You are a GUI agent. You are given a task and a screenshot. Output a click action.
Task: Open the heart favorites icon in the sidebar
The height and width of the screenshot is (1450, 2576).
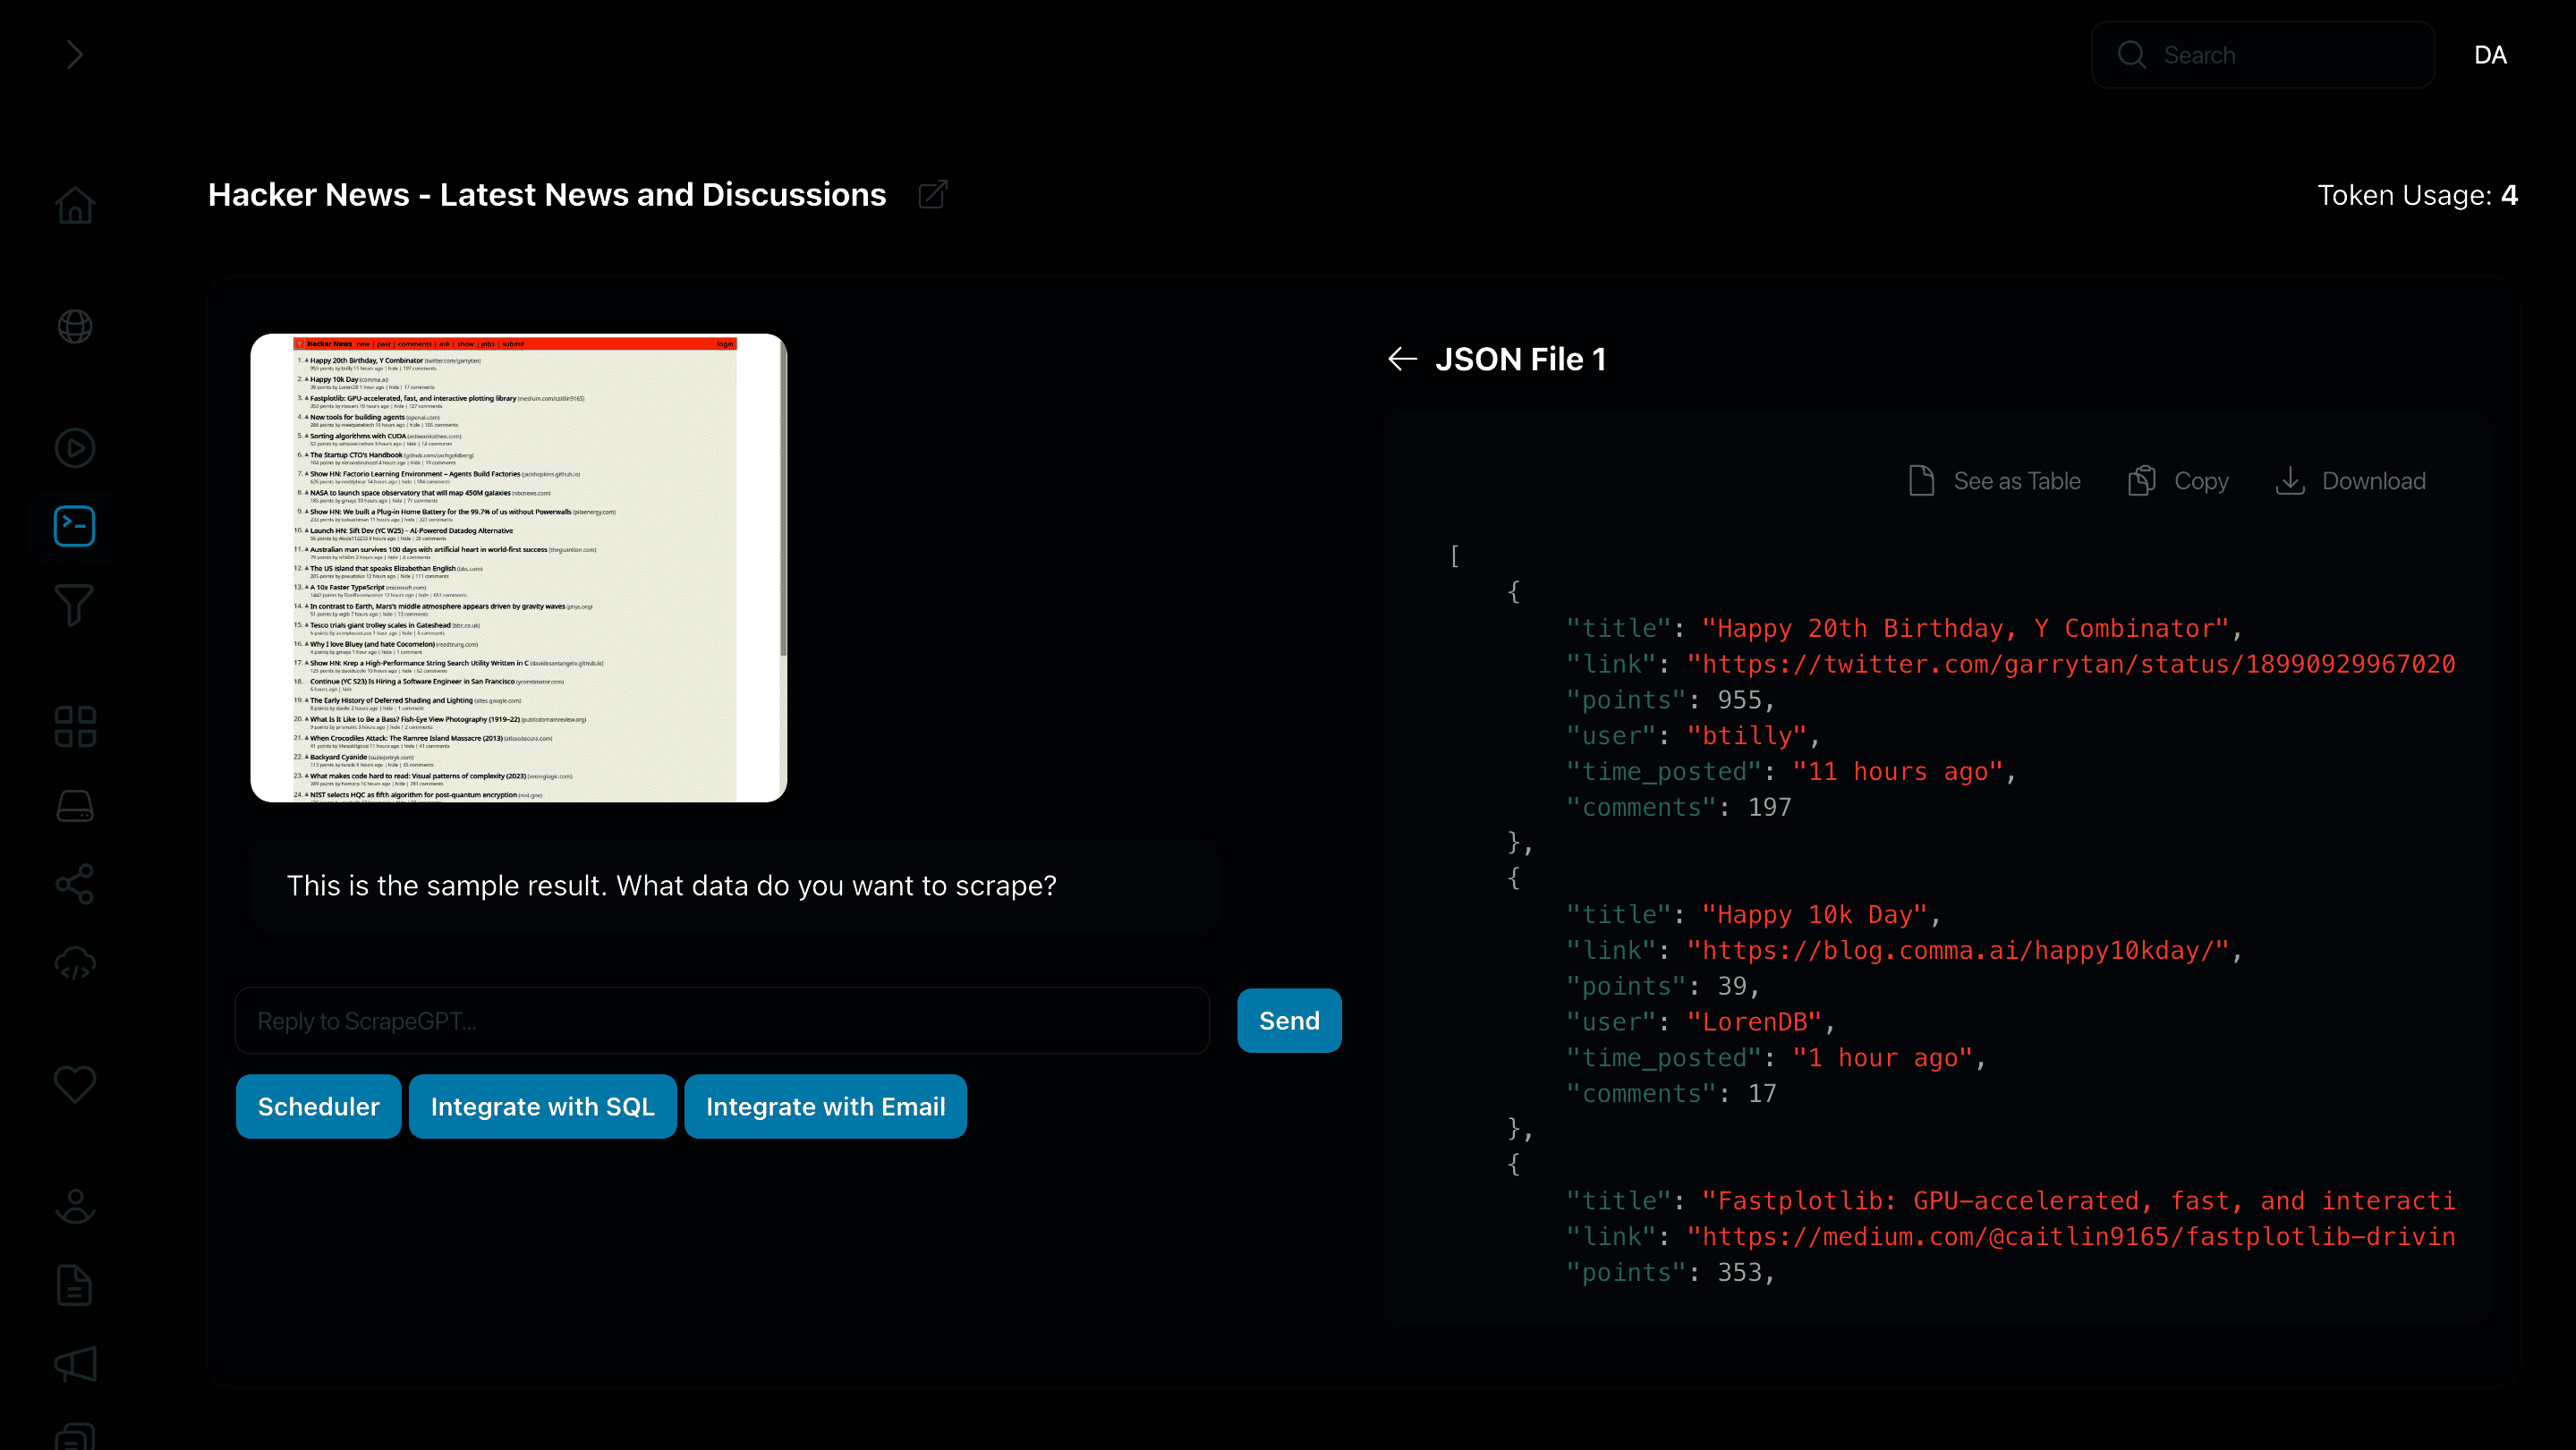click(75, 1084)
